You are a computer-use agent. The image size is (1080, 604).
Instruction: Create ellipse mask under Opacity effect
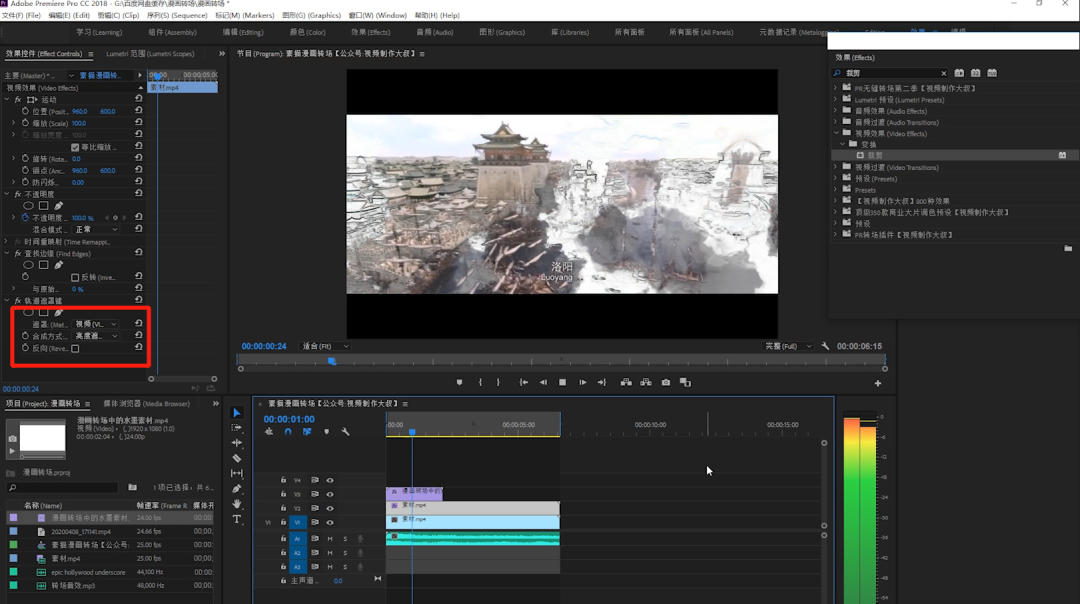click(x=28, y=206)
